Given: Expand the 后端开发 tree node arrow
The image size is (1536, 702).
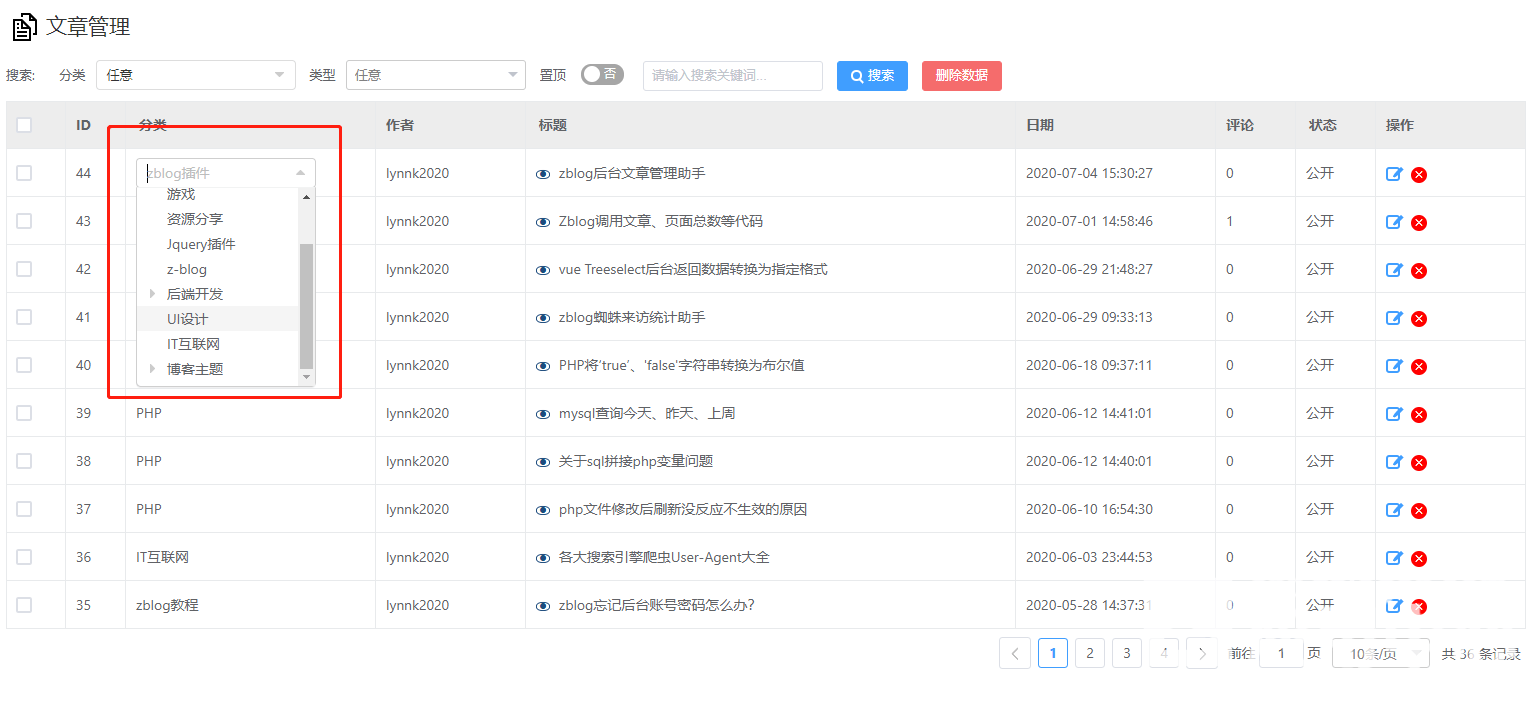Looking at the screenshot, I should pyautogui.click(x=153, y=294).
